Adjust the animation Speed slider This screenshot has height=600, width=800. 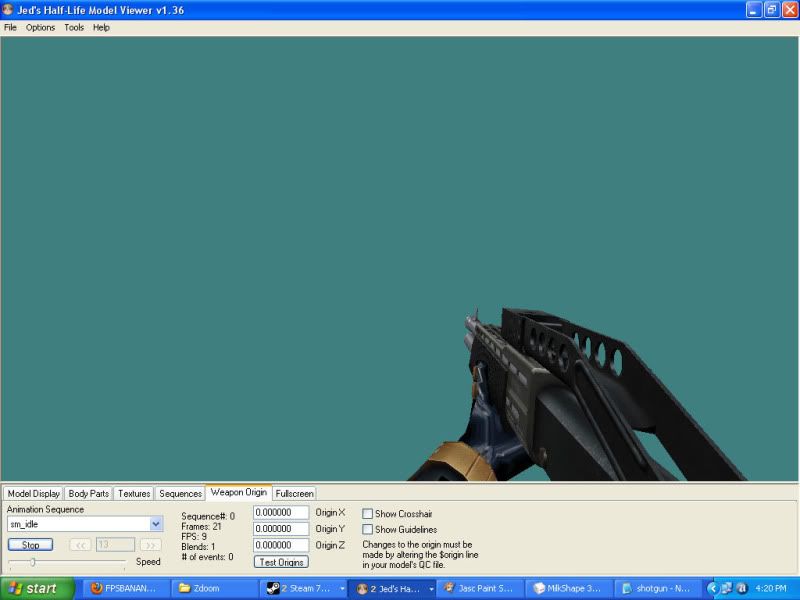tap(33, 562)
